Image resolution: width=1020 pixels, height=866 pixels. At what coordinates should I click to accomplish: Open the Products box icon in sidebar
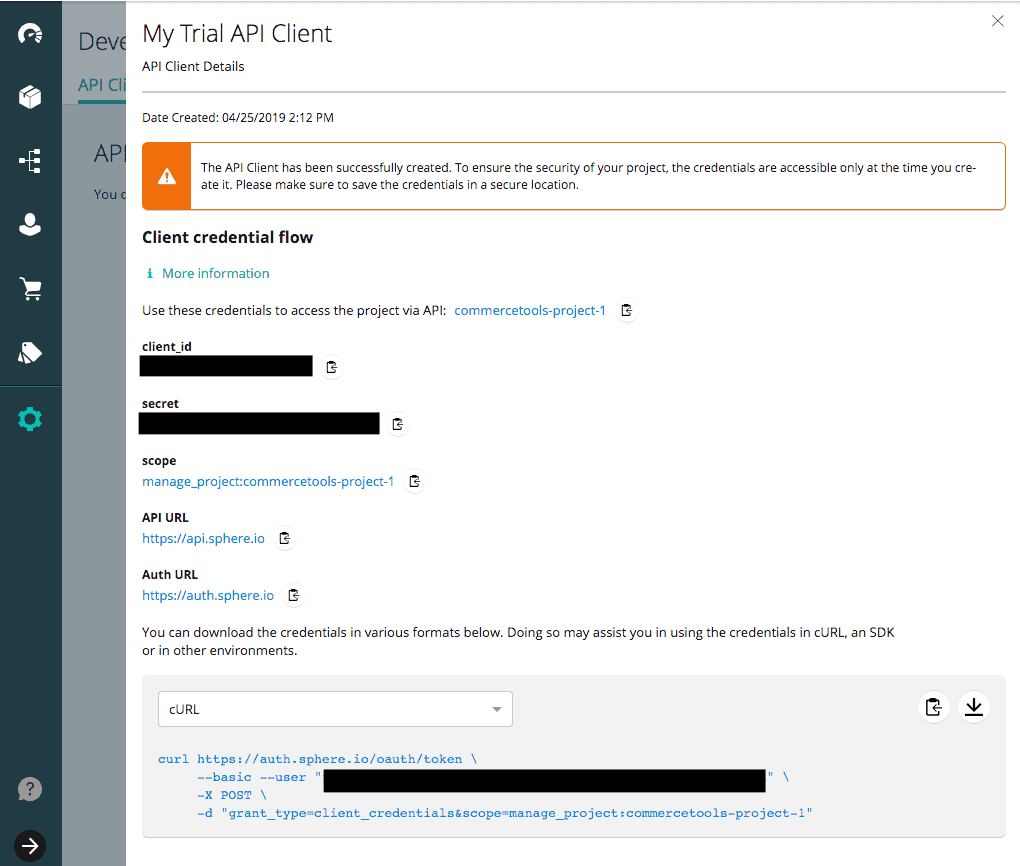click(30, 97)
